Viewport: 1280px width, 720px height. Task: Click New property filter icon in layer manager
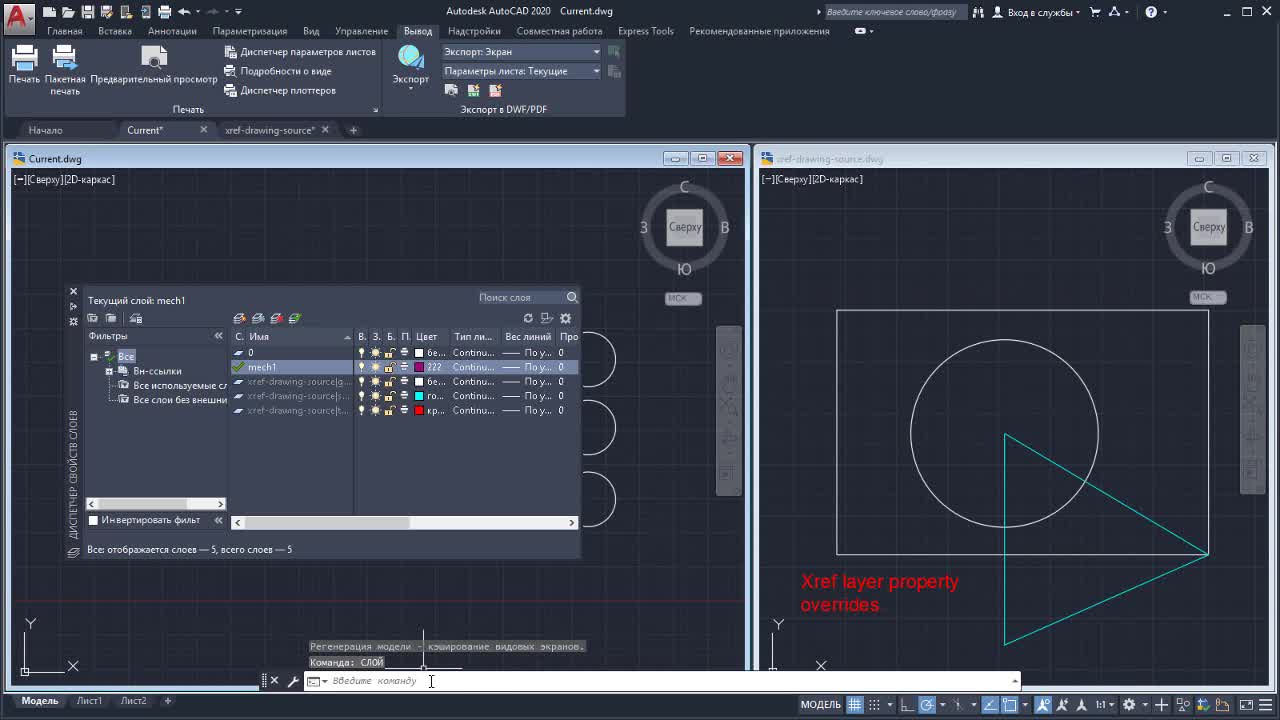(x=93, y=318)
